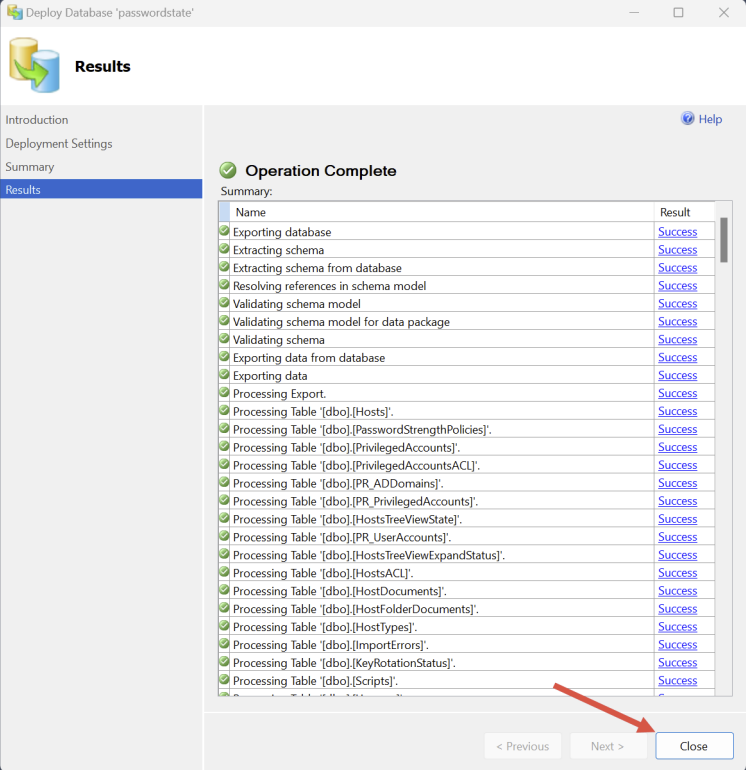
Task: Click the Deploy Database title bar icon
Action: [15, 12]
